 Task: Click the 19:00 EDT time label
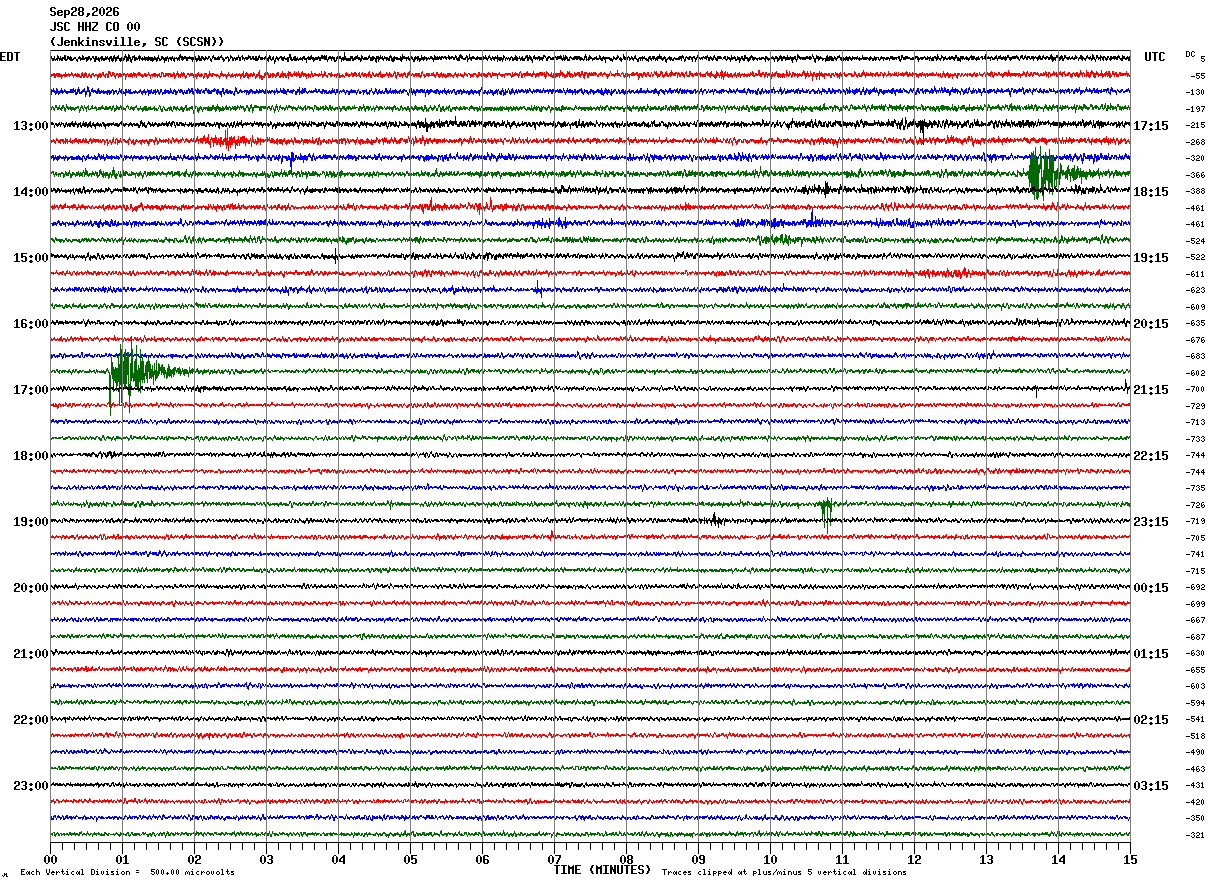click(30, 522)
